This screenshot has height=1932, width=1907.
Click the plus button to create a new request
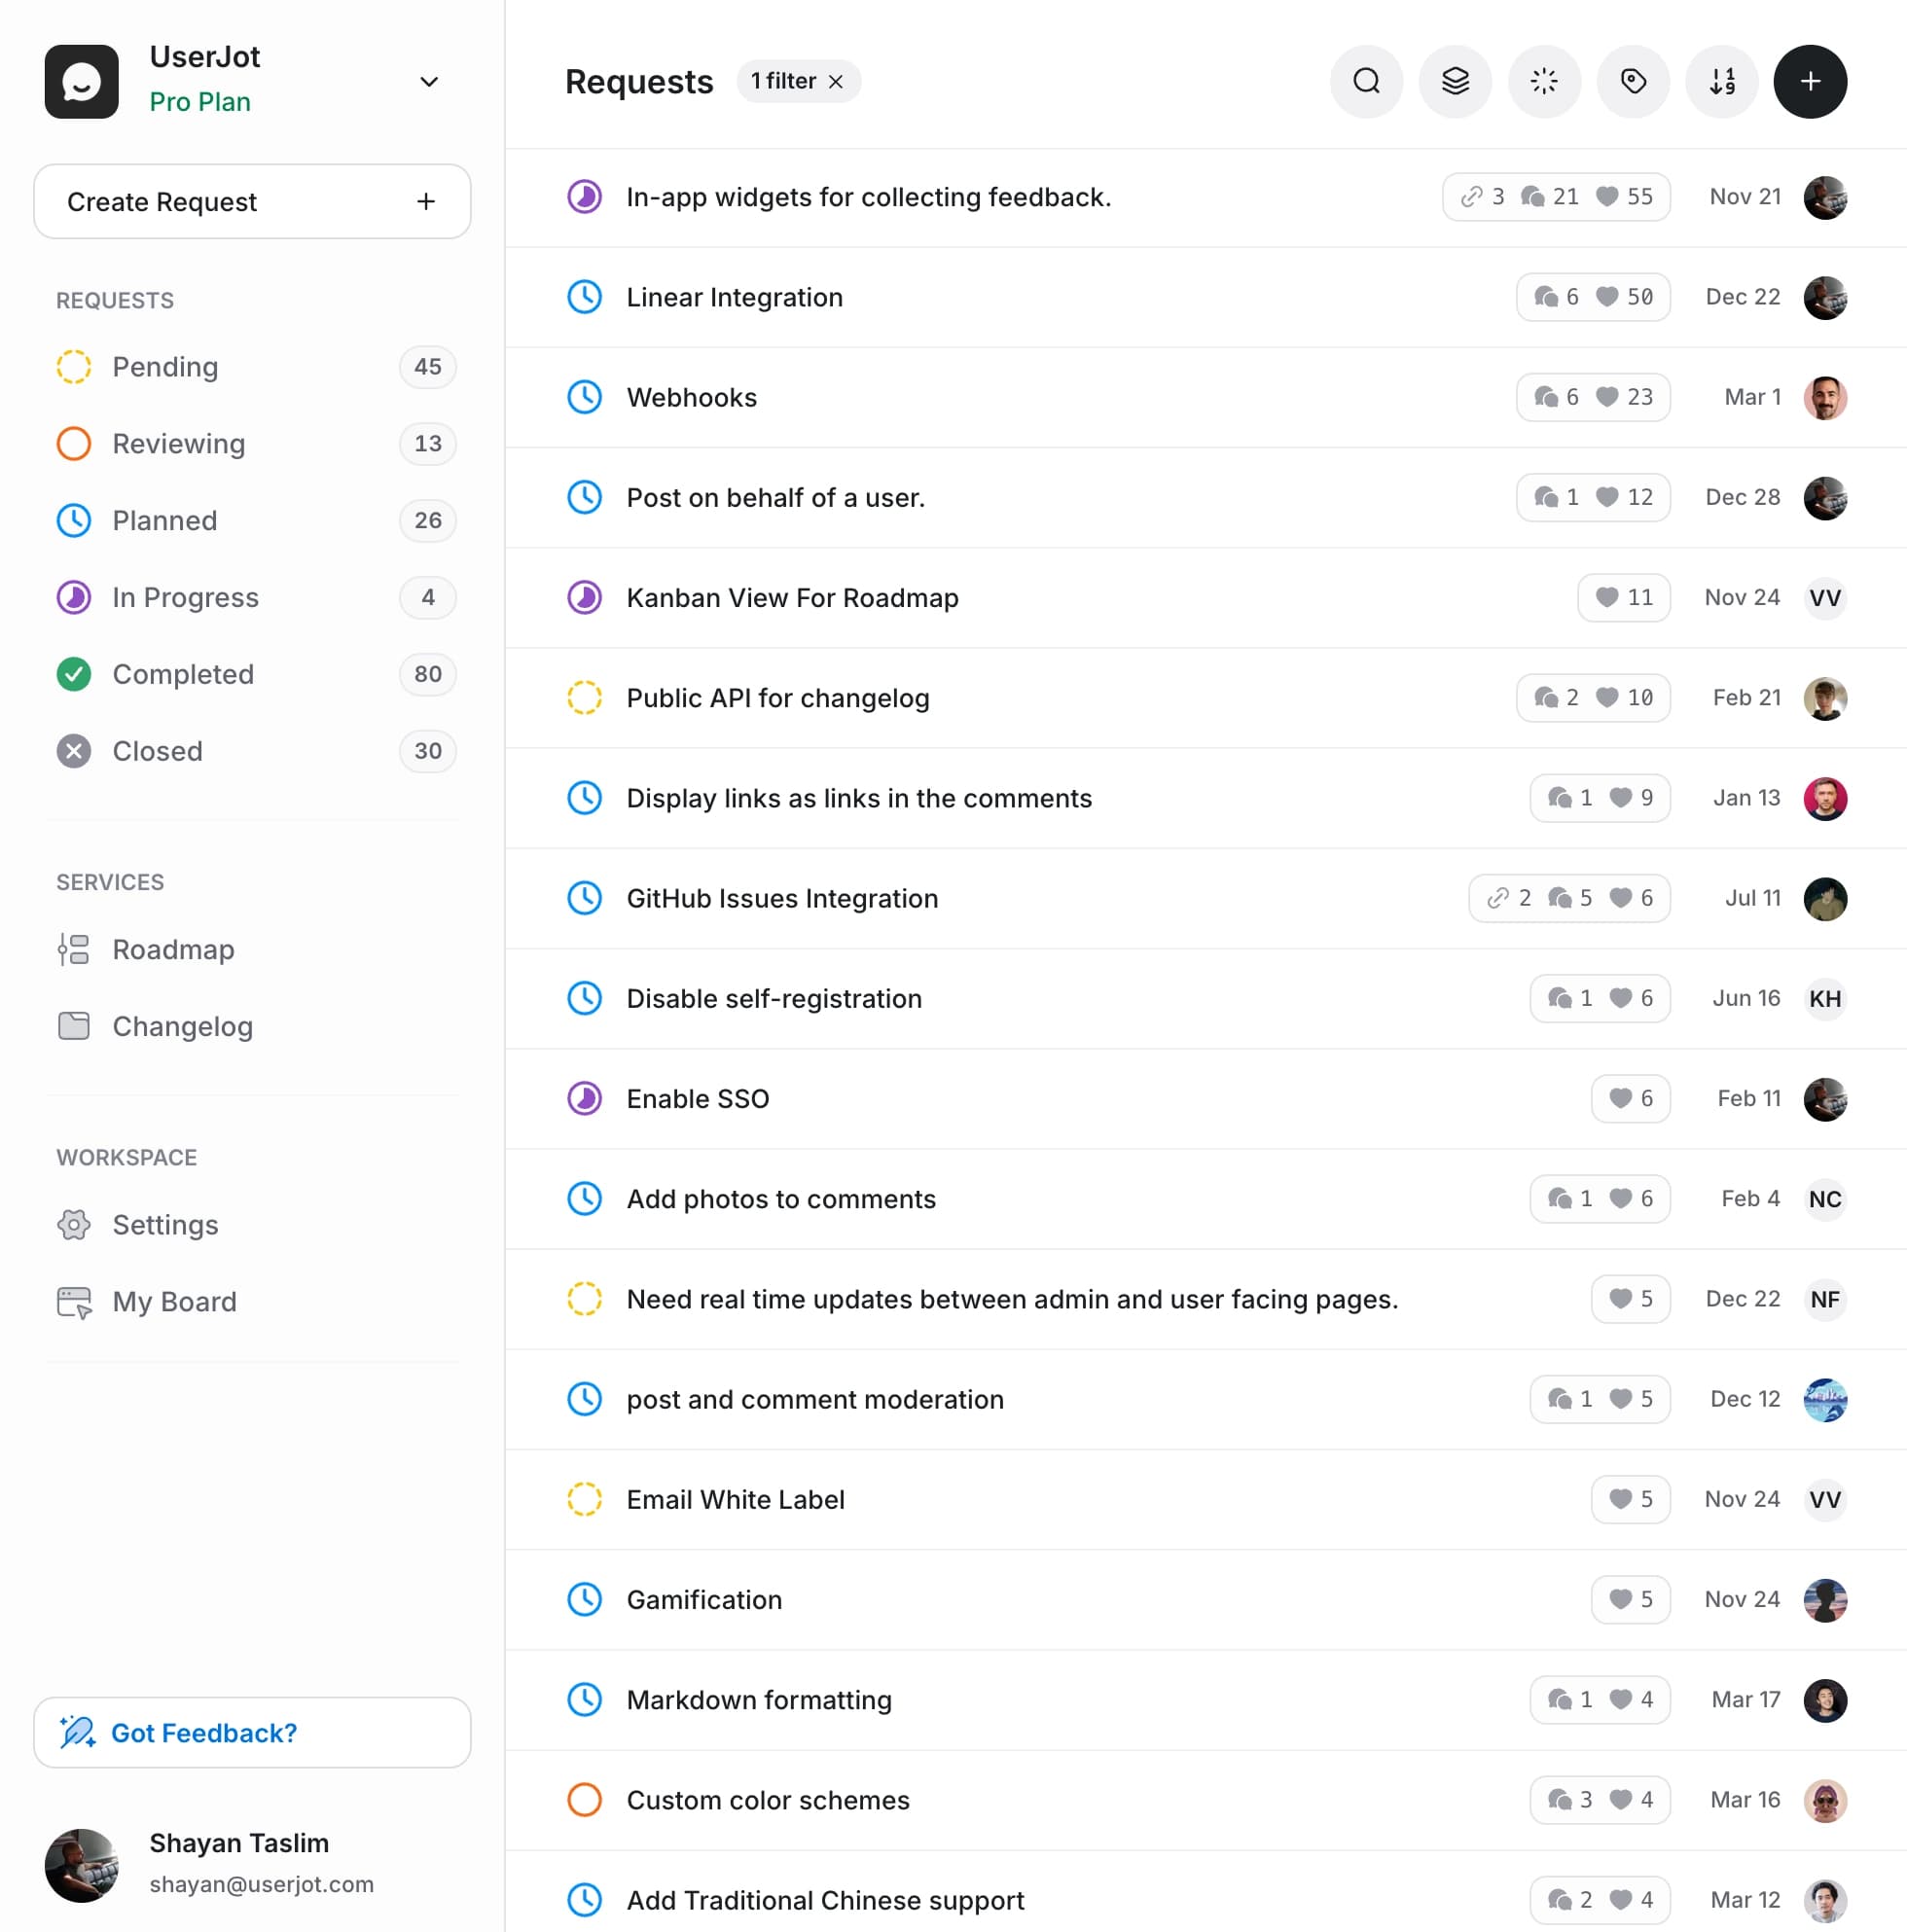pyautogui.click(x=1810, y=81)
